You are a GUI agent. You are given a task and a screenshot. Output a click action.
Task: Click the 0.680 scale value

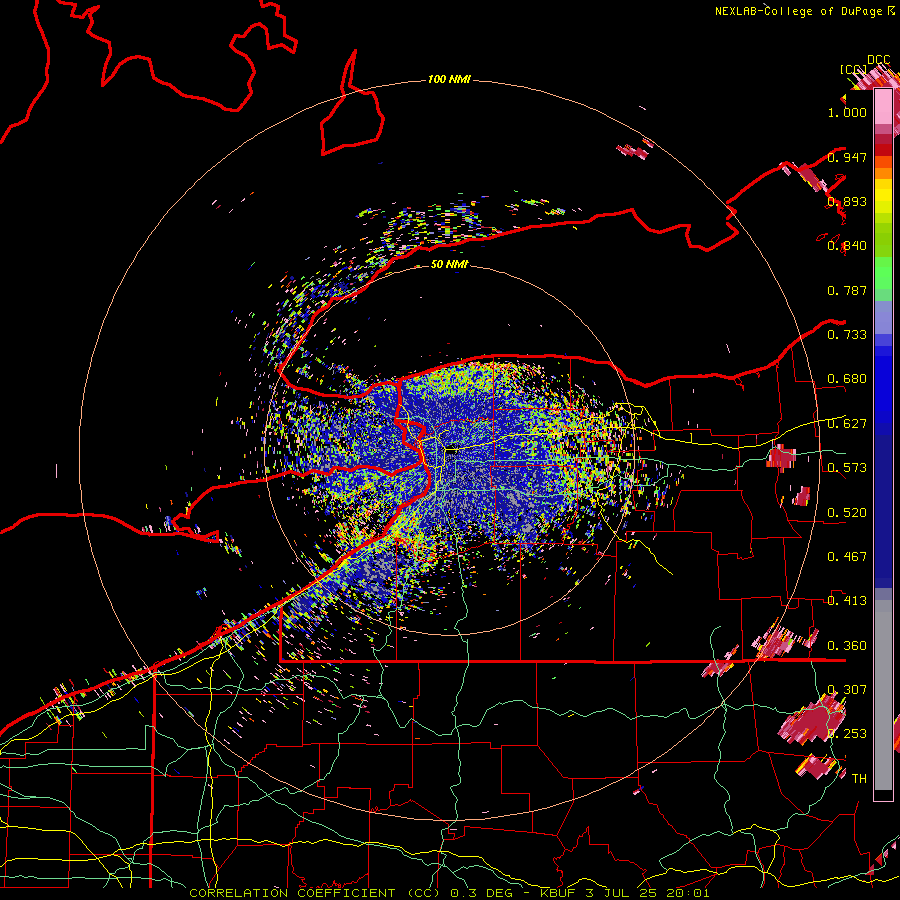[x=847, y=379]
